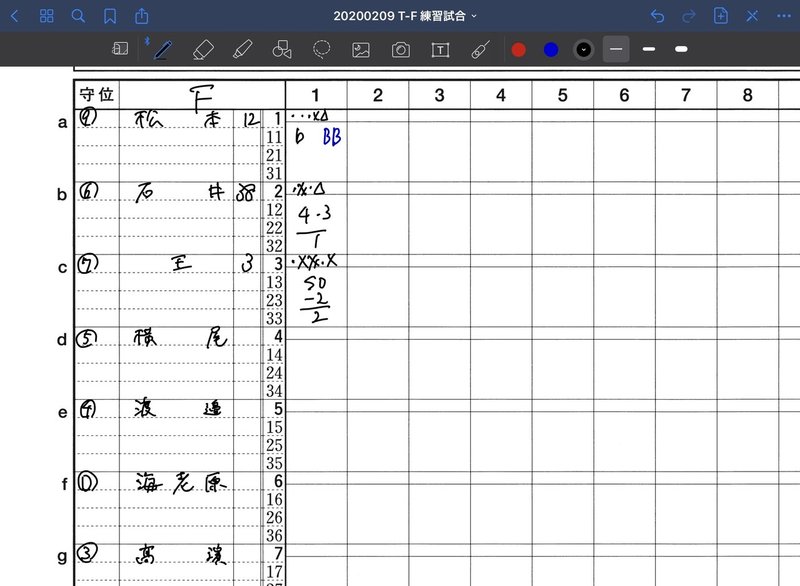Click batting order number 15

274,427
